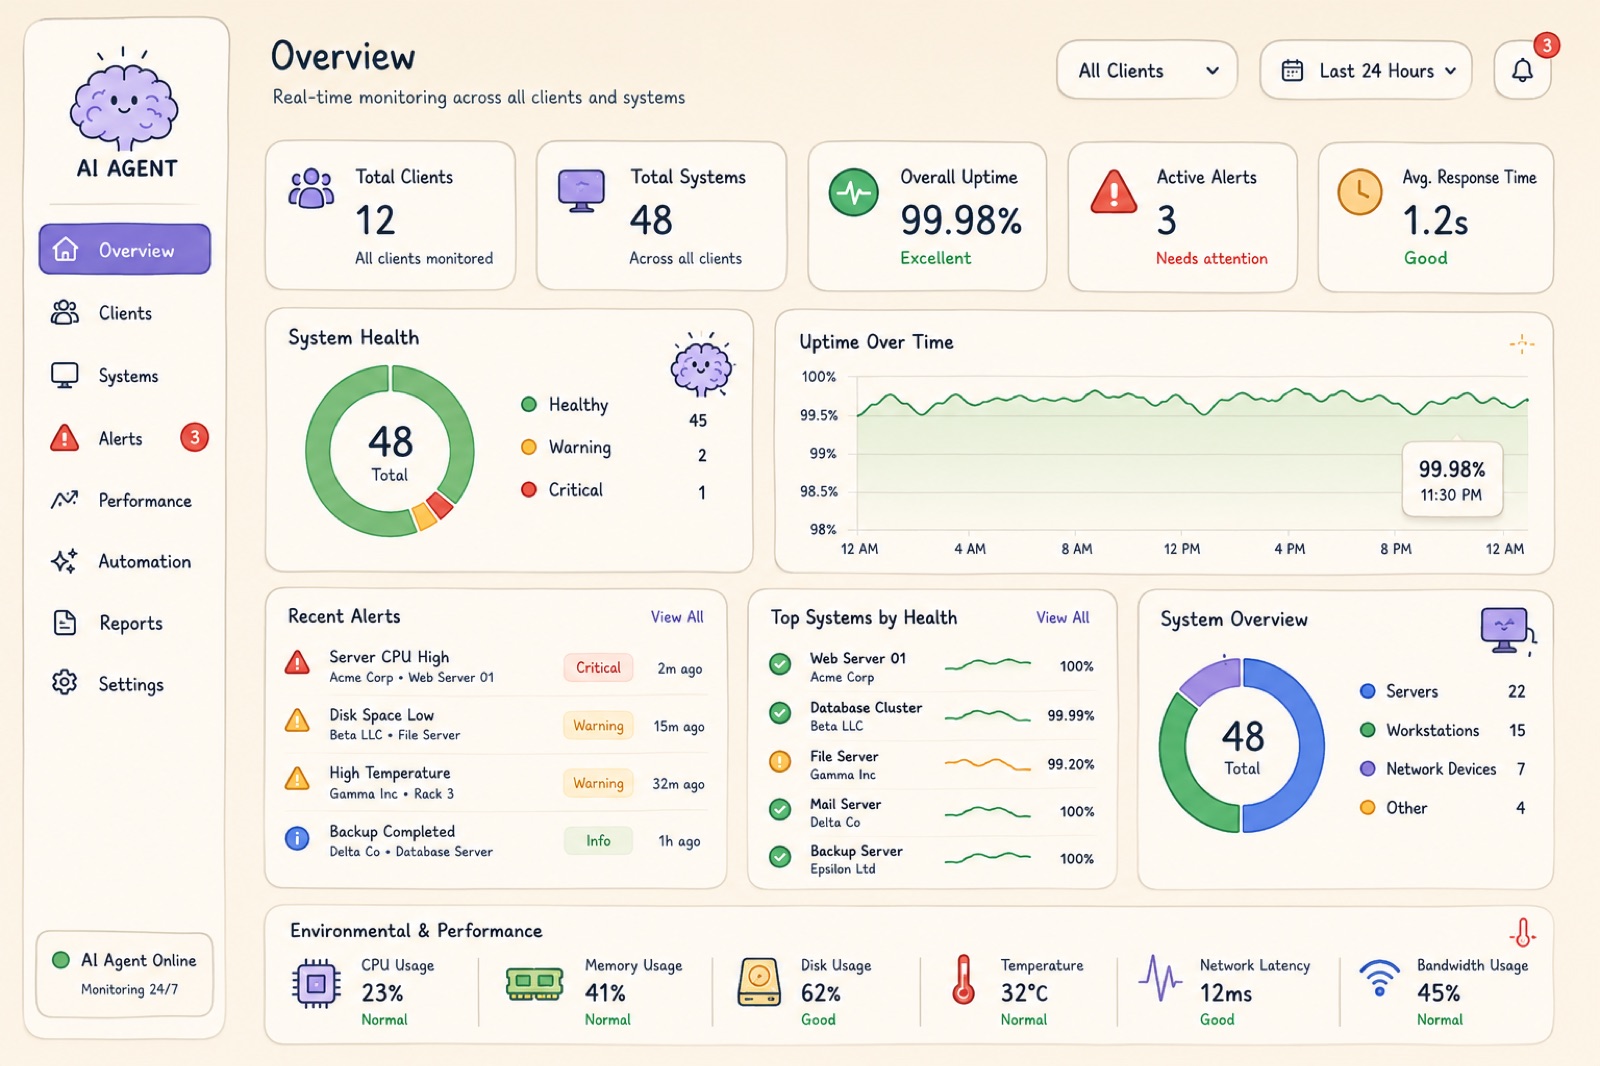
Task: Click the Info badge on Backup Completed
Action: pos(598,841)
